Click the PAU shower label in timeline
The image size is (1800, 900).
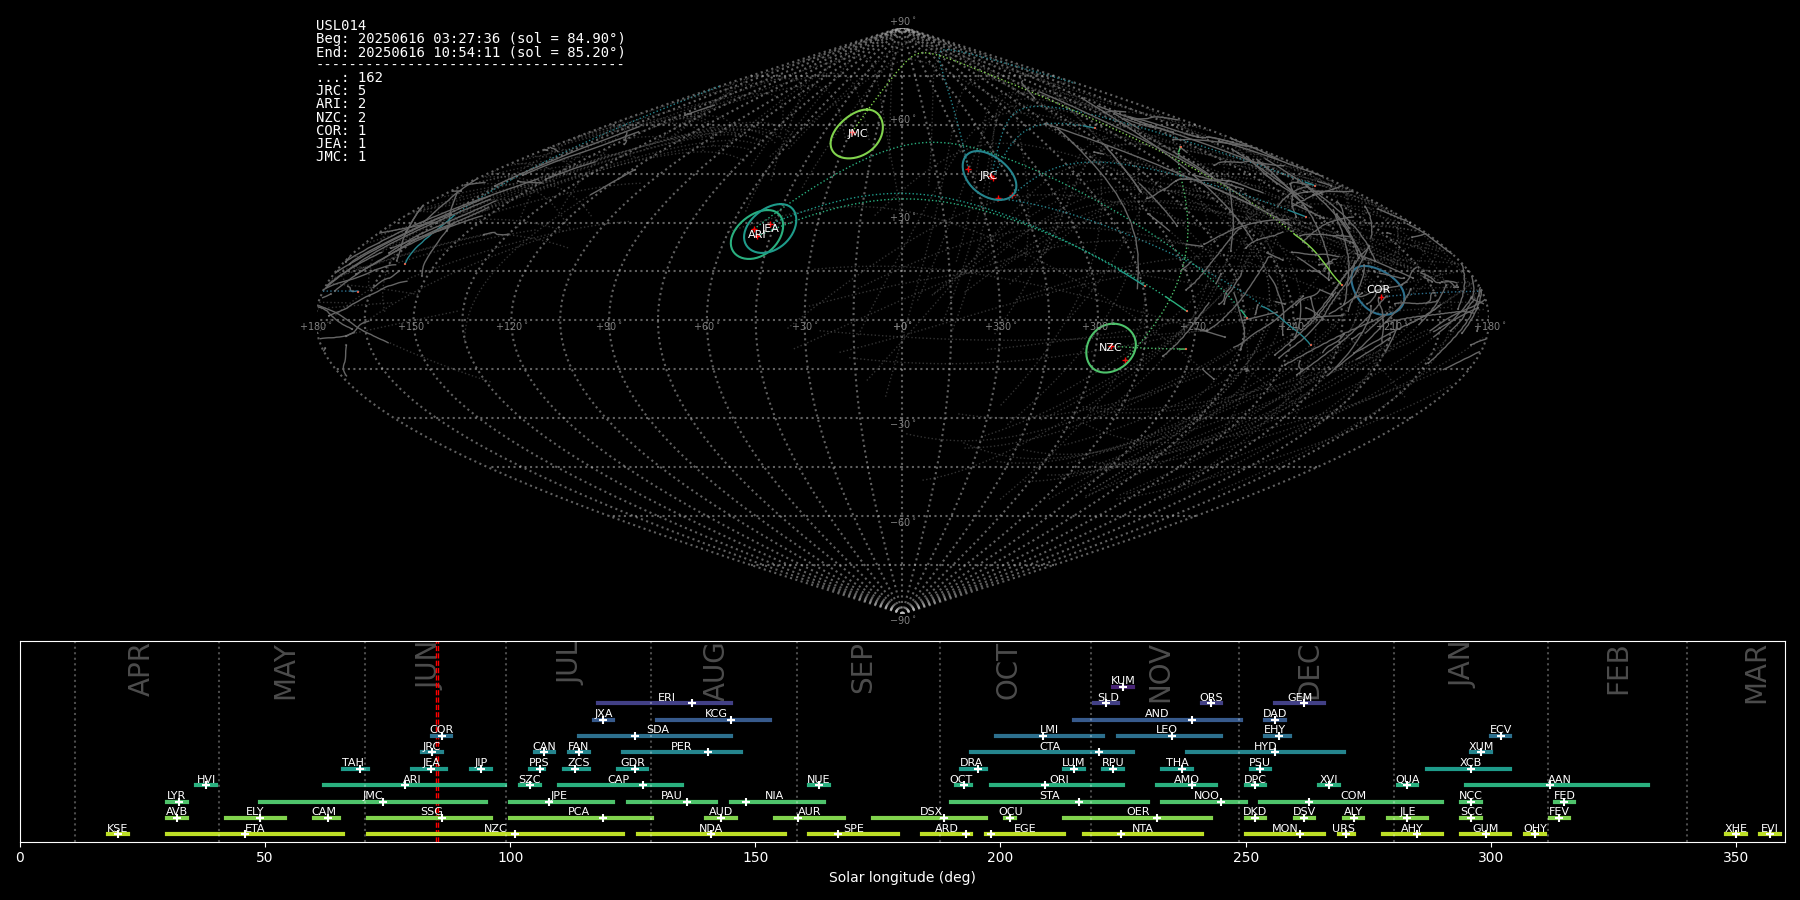click(671, 795)
